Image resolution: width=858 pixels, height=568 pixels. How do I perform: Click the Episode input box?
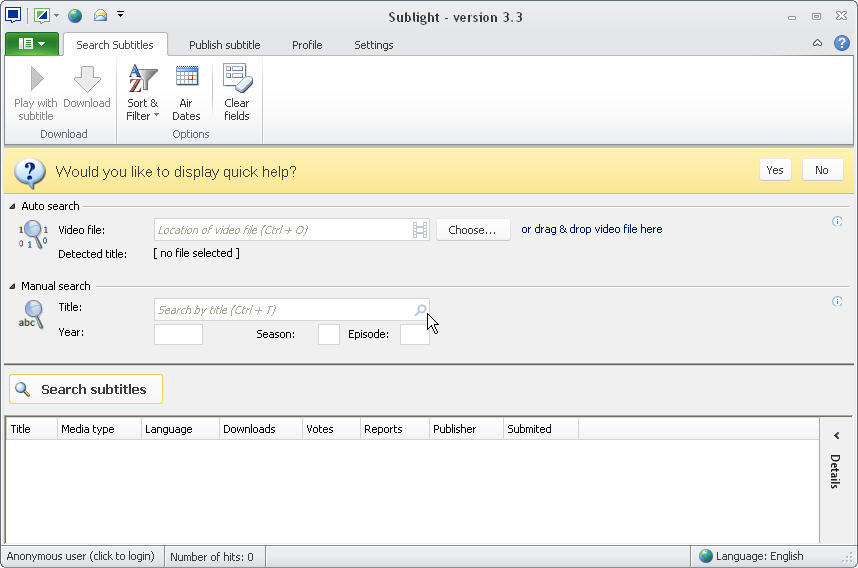pos(415,334)
